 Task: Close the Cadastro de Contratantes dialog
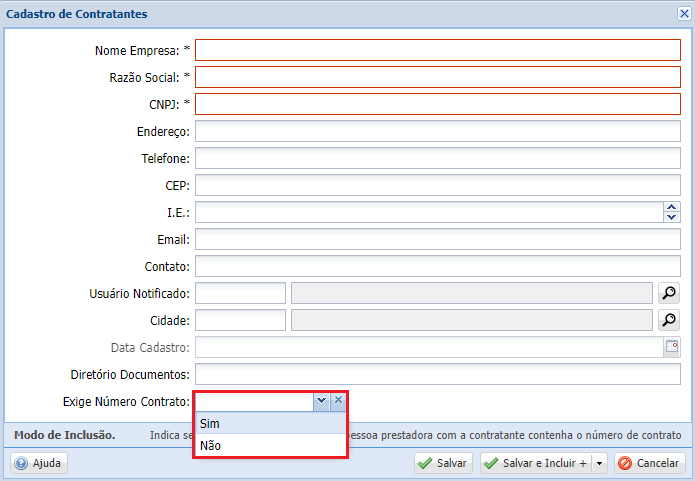pyautogui.click(x=684, y=14)
